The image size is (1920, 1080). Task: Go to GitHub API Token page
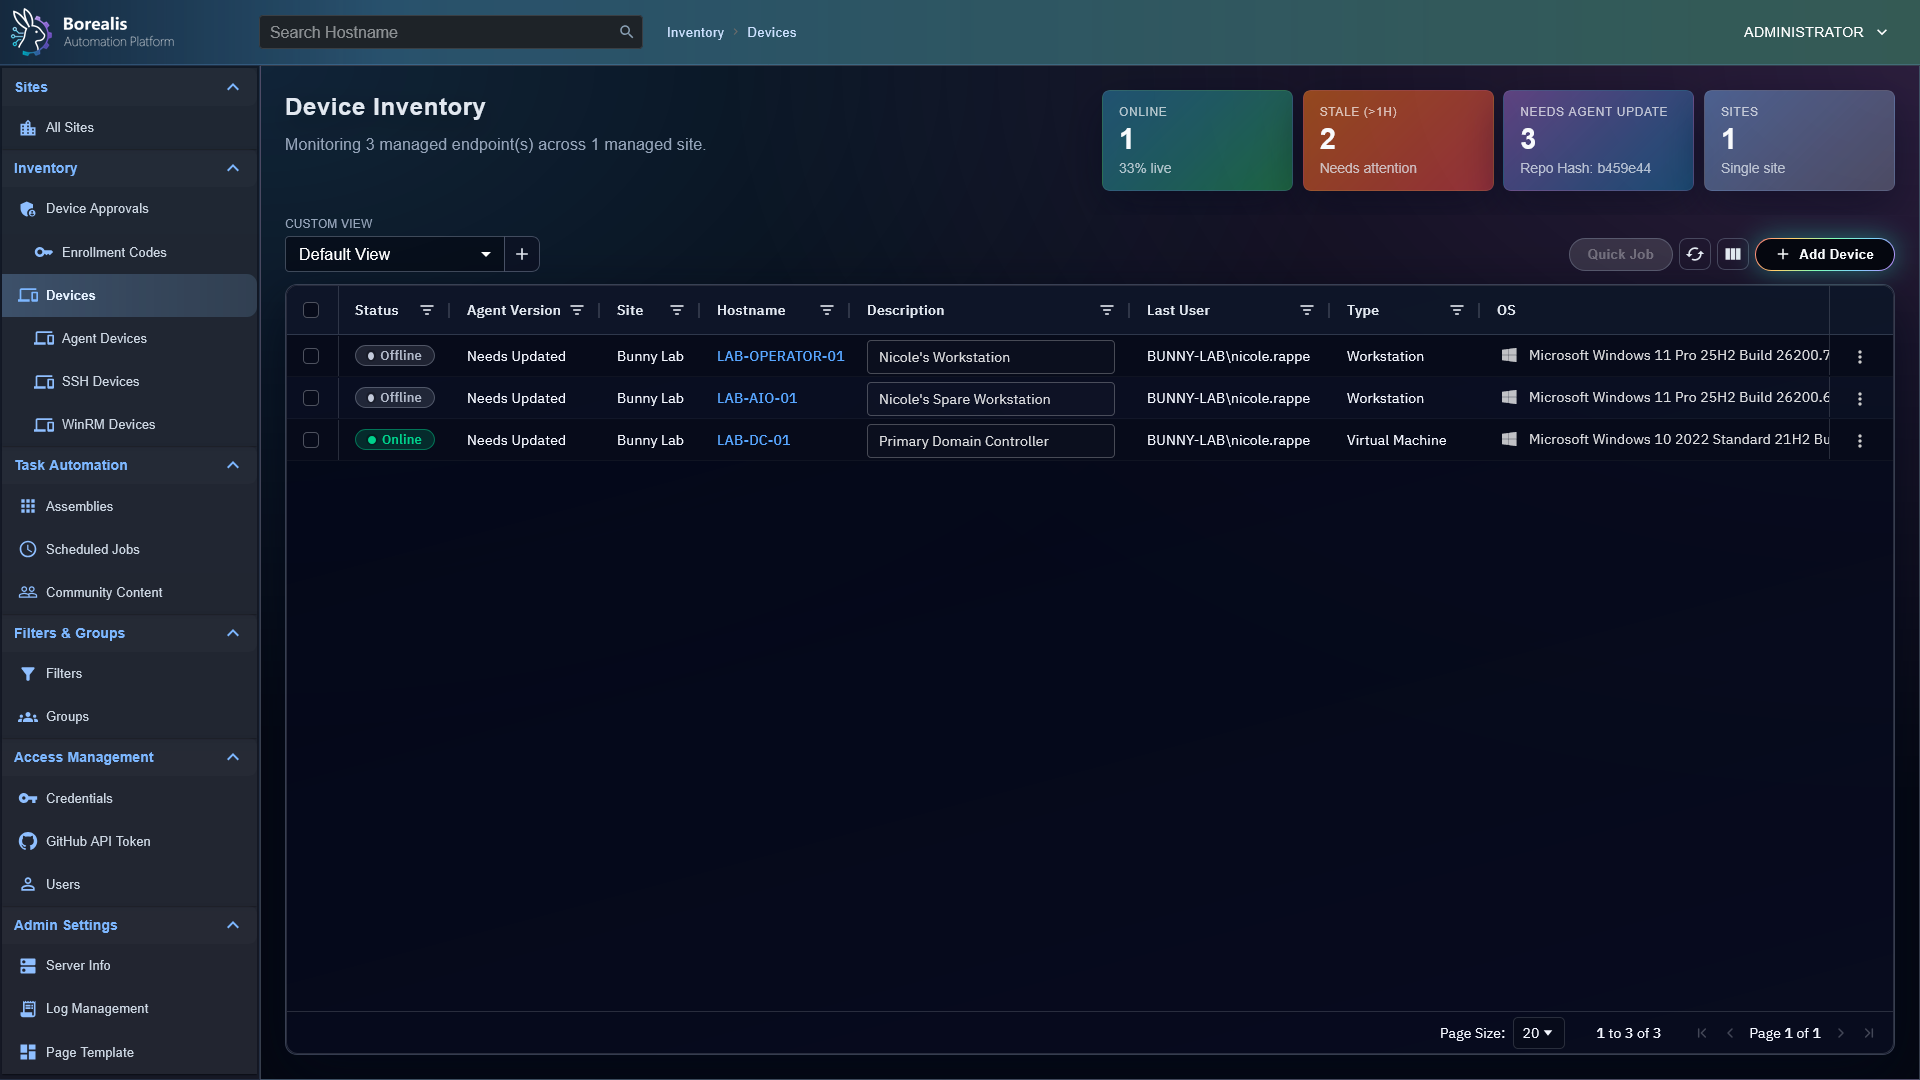[98, 841]
